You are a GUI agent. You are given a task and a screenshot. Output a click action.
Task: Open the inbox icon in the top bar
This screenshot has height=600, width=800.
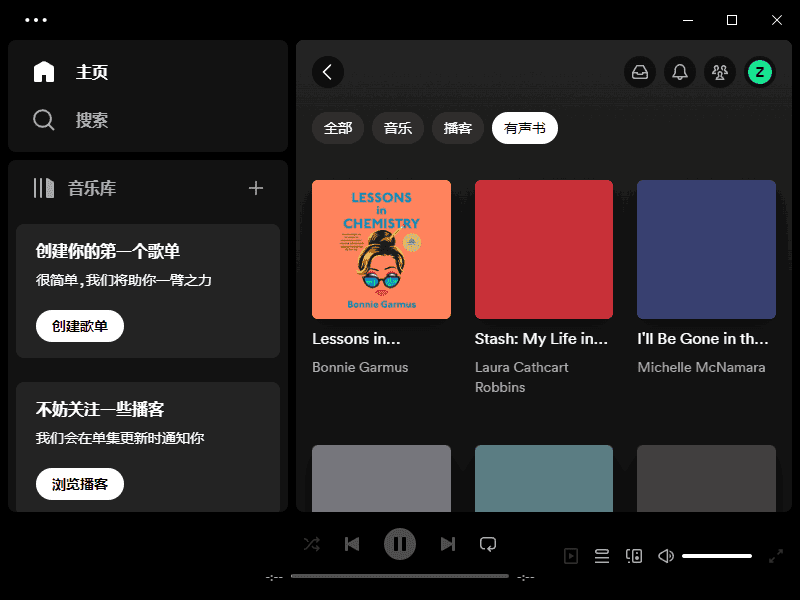point(640,72)
